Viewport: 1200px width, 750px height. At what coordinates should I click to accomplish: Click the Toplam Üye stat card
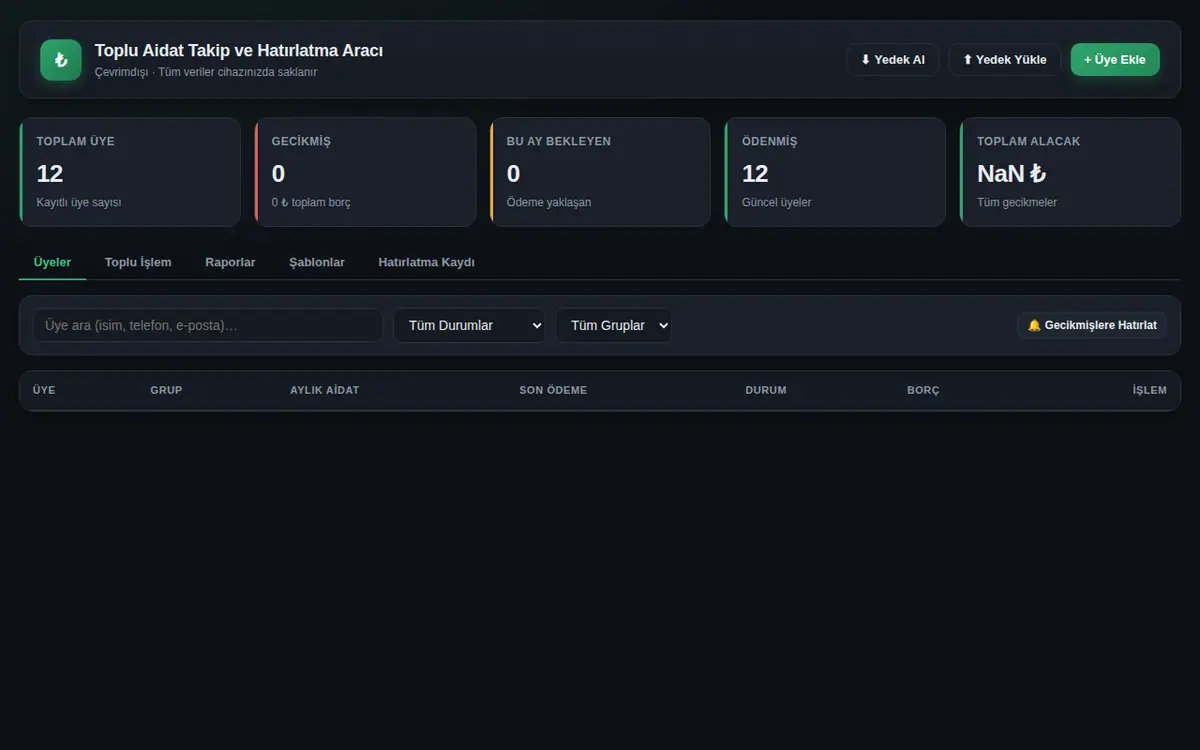(x=130, y=172)
